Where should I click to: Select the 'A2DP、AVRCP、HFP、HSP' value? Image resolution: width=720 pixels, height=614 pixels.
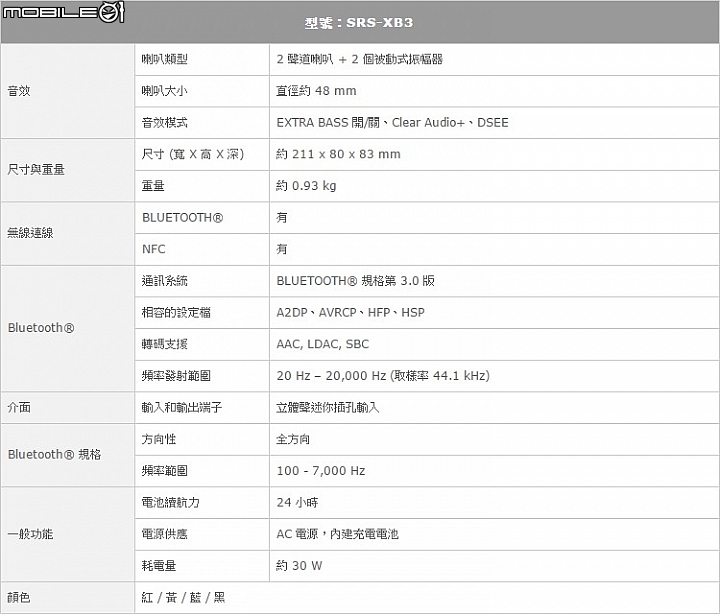[x=350, y=313]
